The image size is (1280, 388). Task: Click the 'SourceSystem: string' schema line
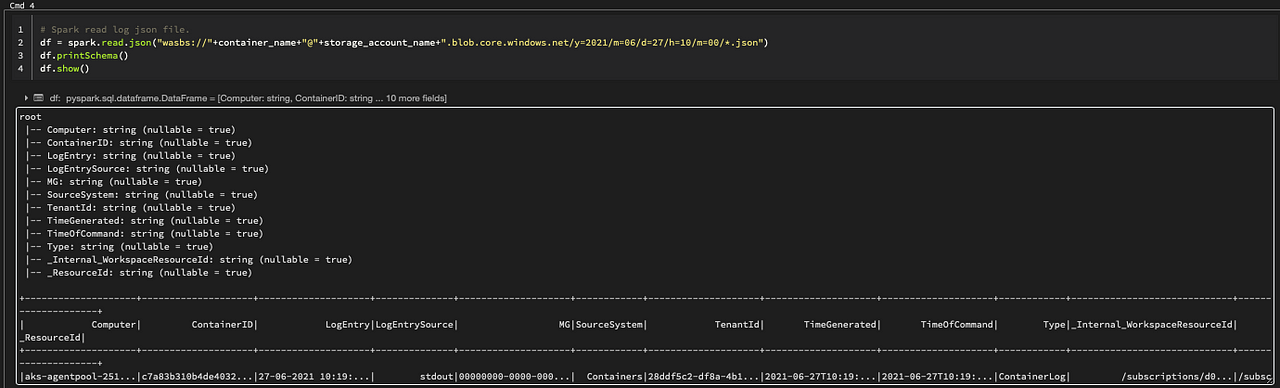tap(142, 195)
